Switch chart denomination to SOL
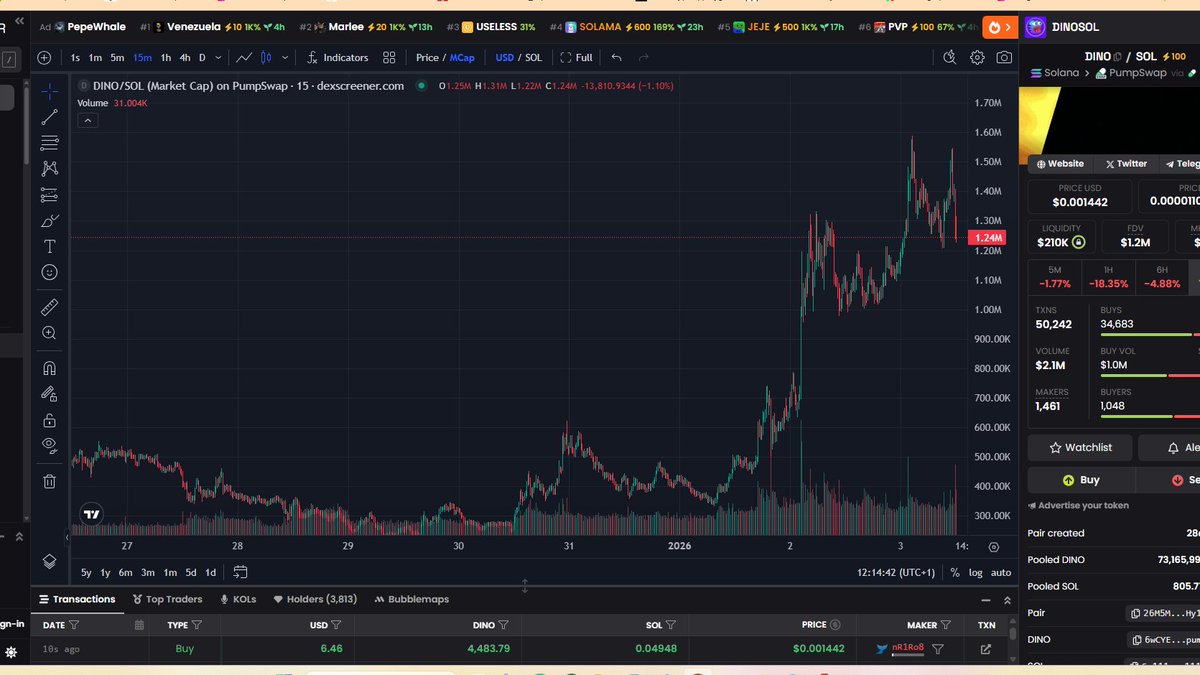Screen dimensions: 1200x675 click(534, 58)
